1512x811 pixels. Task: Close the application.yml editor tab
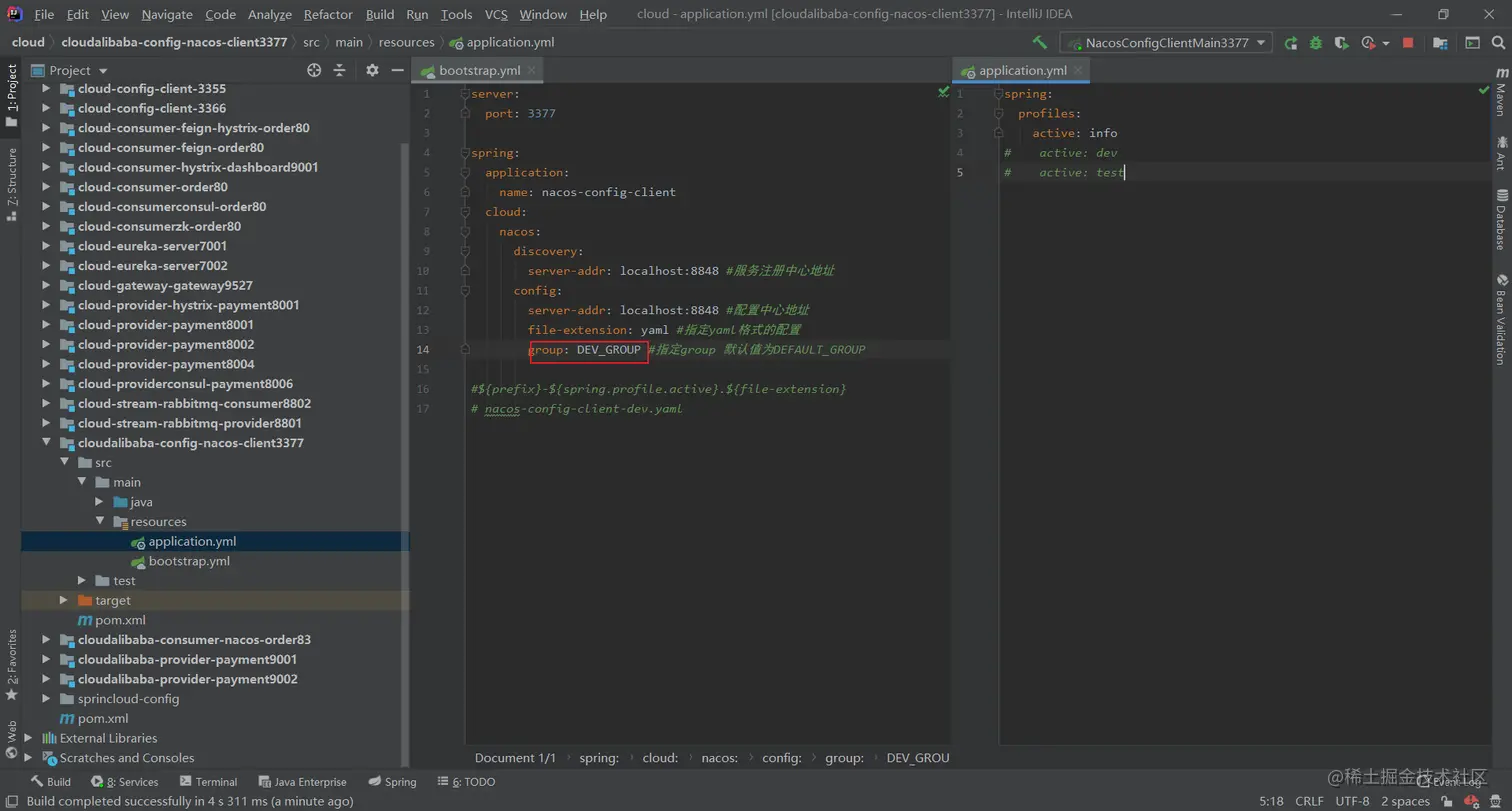[1078, 70]
